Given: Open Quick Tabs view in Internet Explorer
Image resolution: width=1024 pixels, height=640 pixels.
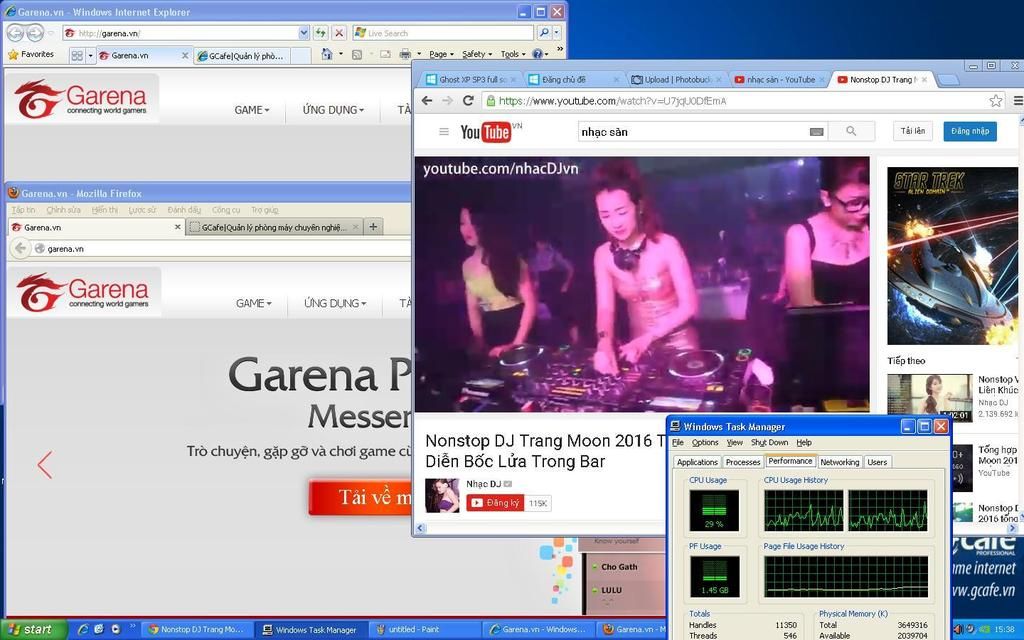Looking at the screenshot, I should (x=77, y=56).
